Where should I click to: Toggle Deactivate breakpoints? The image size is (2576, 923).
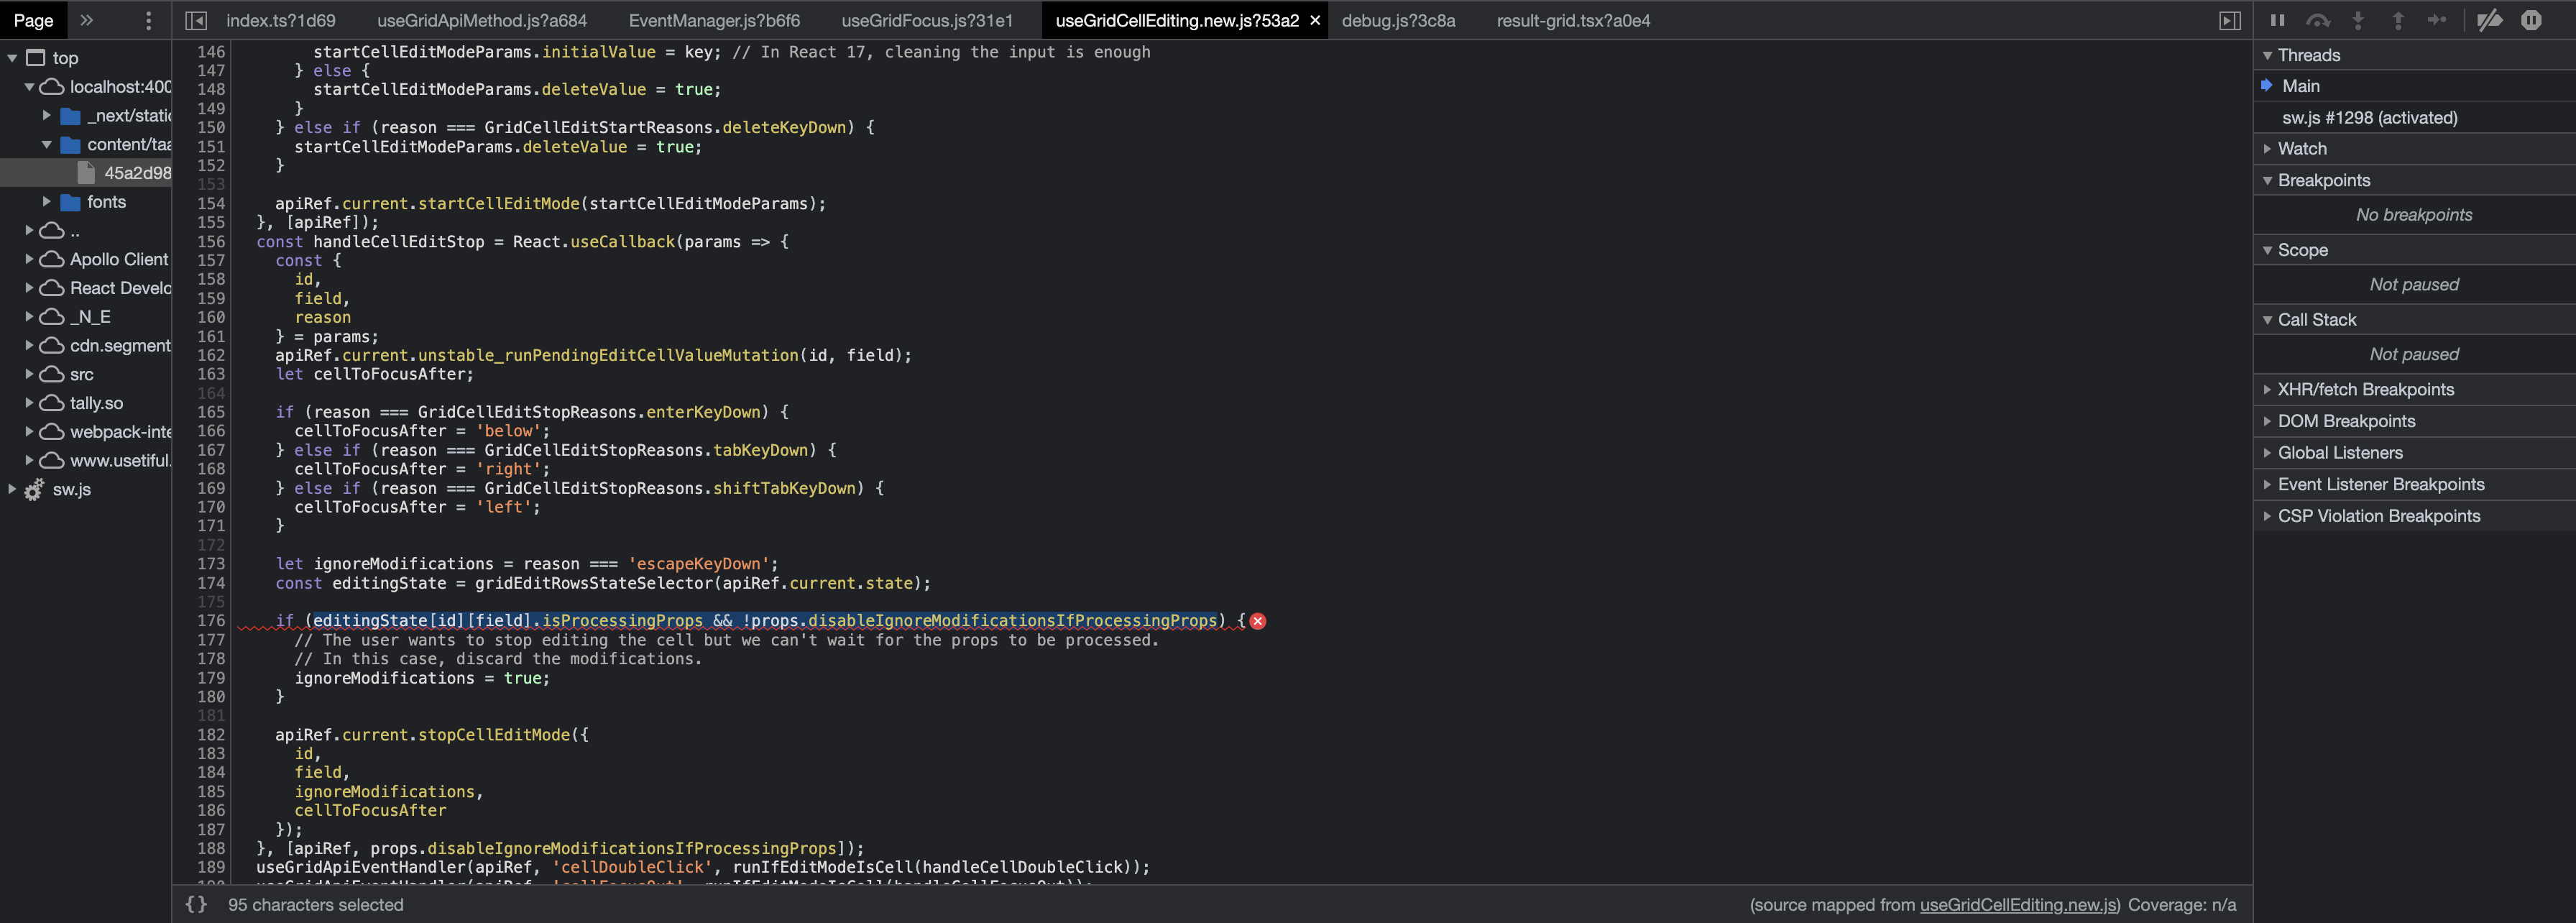pyautogui.click(x=2489, y=19)
